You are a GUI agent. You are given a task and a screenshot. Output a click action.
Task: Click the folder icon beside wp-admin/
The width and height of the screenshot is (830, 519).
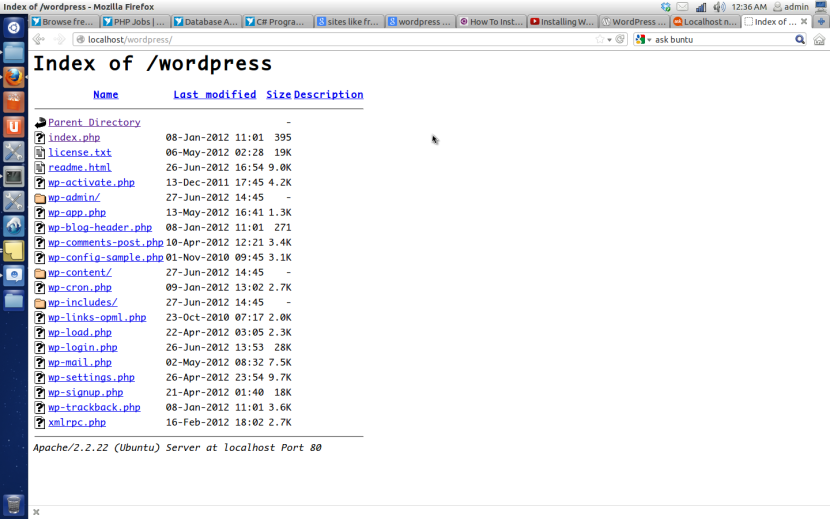click(x=40, y=198)
